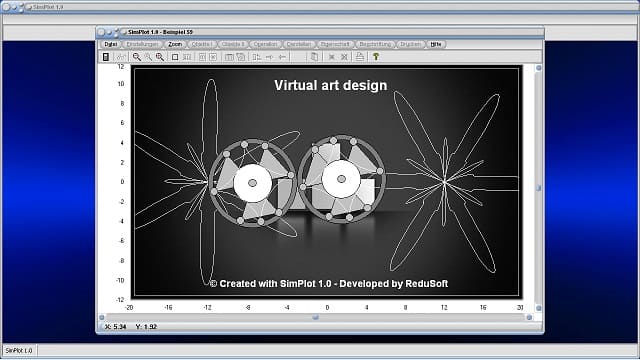Select the Zoom tab
Screen dimensions: 640x360
pos(175,44)
